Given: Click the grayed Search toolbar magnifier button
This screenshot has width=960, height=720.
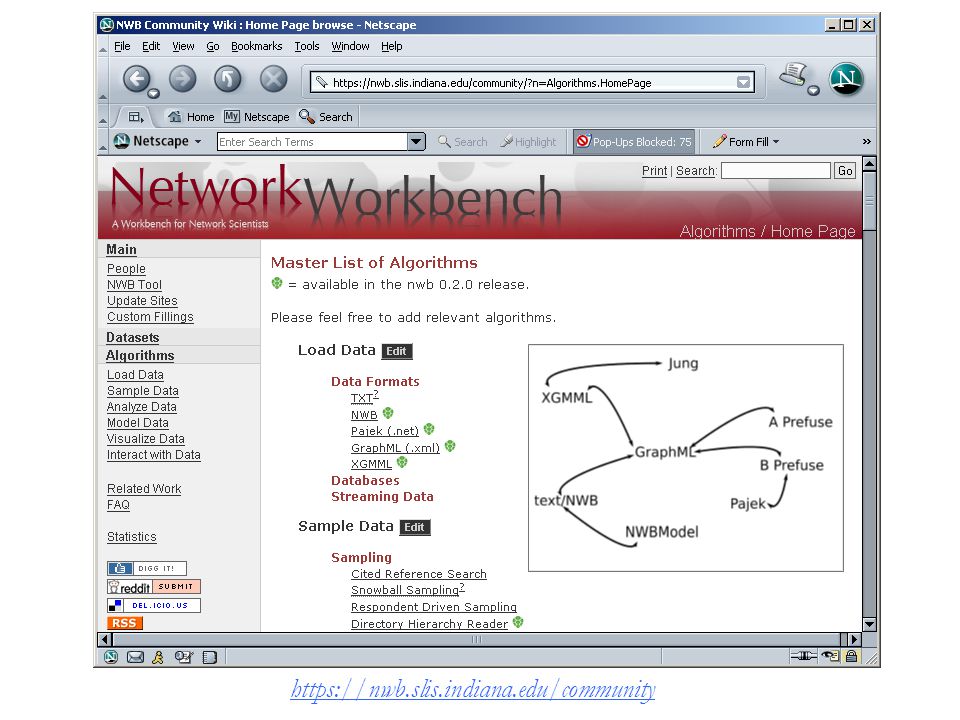Looking at the screenshot, I should point(463,141).
